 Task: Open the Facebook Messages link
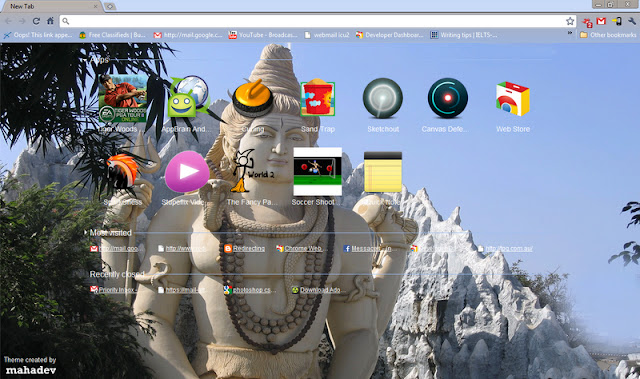pyautogui.click(x=367, y=248)
